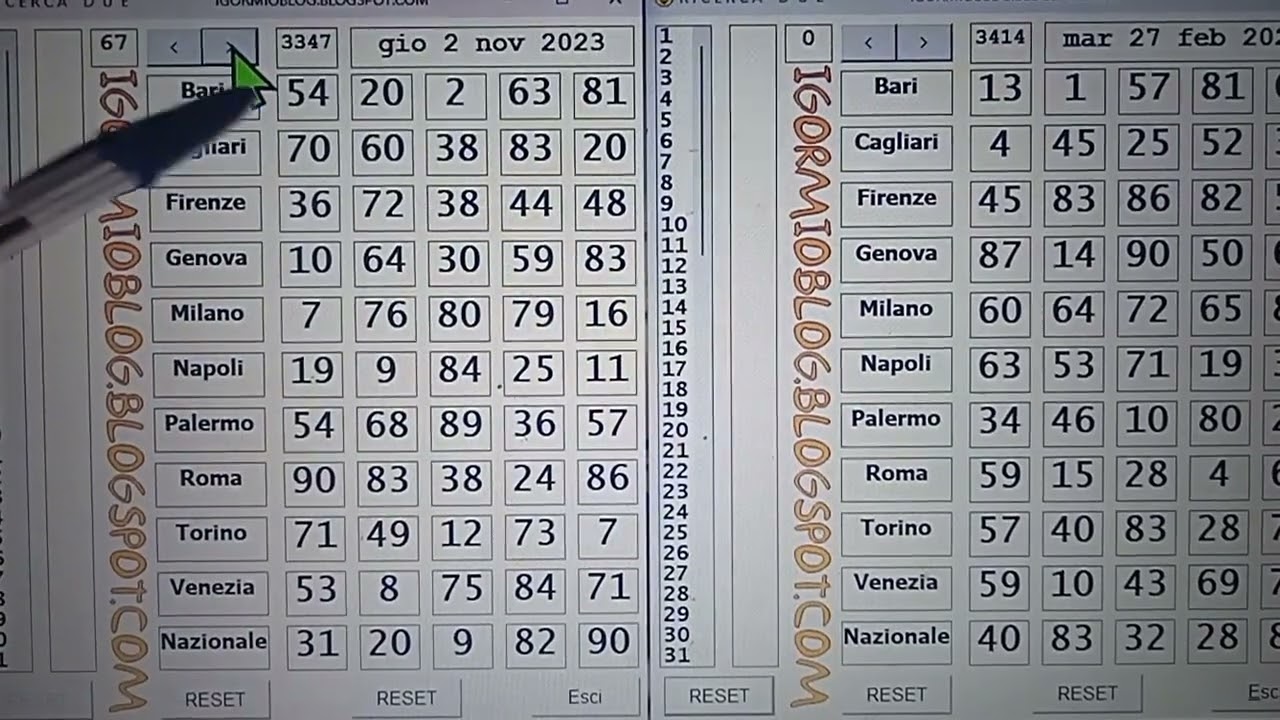Image resolution: width=1280 pixels, height=720 pixels.
Task: Click Nazionale number 32 in right window
Action: point(1146,638)
